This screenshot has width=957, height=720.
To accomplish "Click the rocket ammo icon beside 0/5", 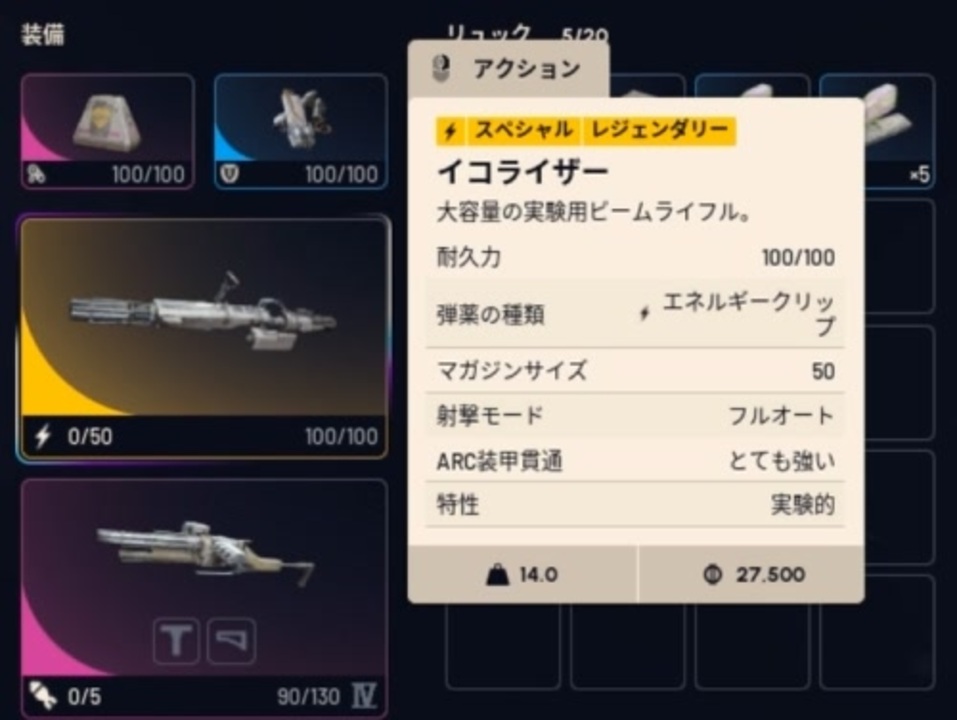I will pos(43,696).
